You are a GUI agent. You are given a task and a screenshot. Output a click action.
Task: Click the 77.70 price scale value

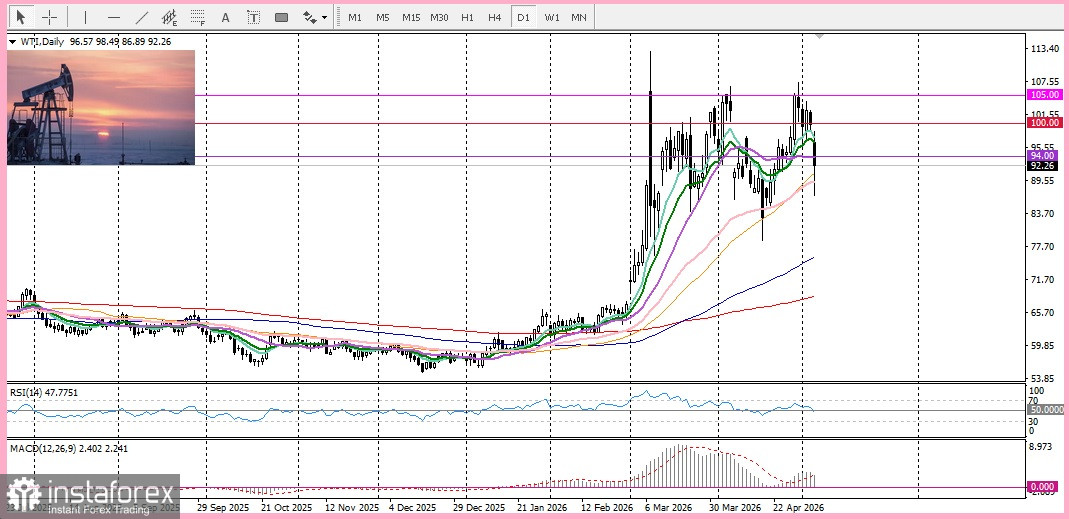pos(1044,246)
